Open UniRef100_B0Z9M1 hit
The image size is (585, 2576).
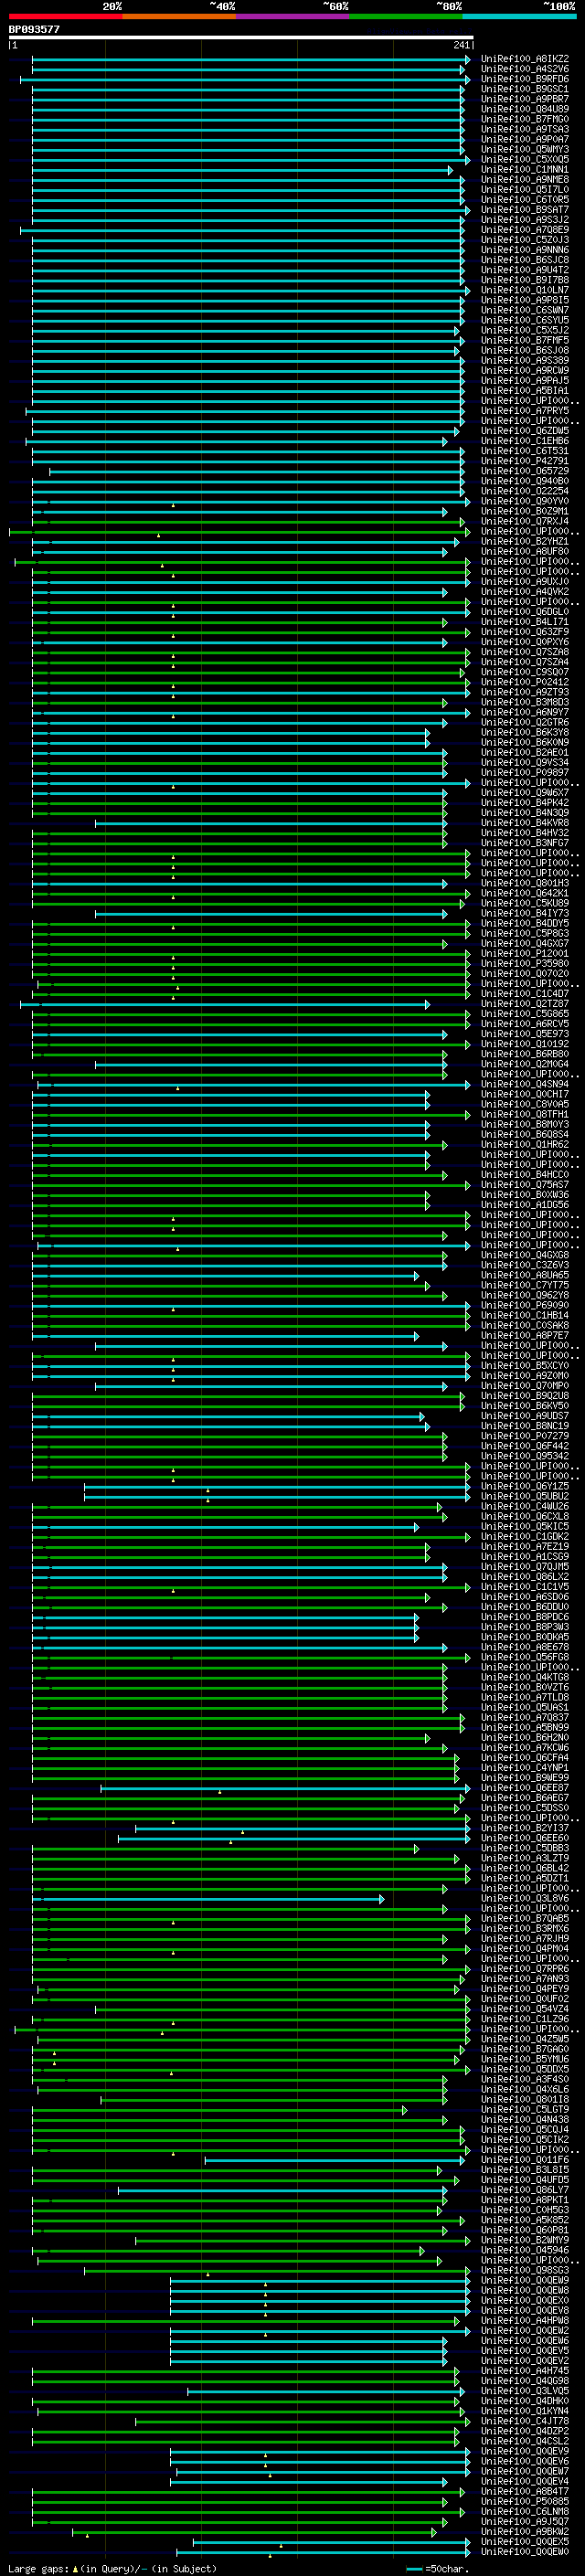click(x=525, y=511)
